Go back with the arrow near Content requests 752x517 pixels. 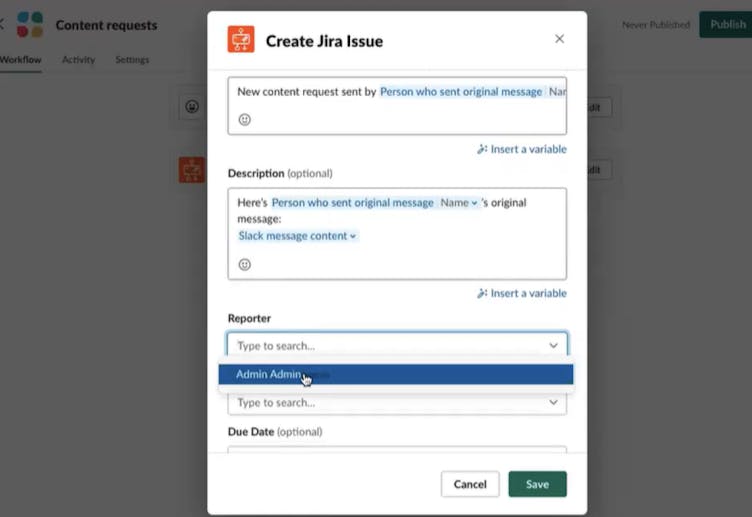coord(2,24)
